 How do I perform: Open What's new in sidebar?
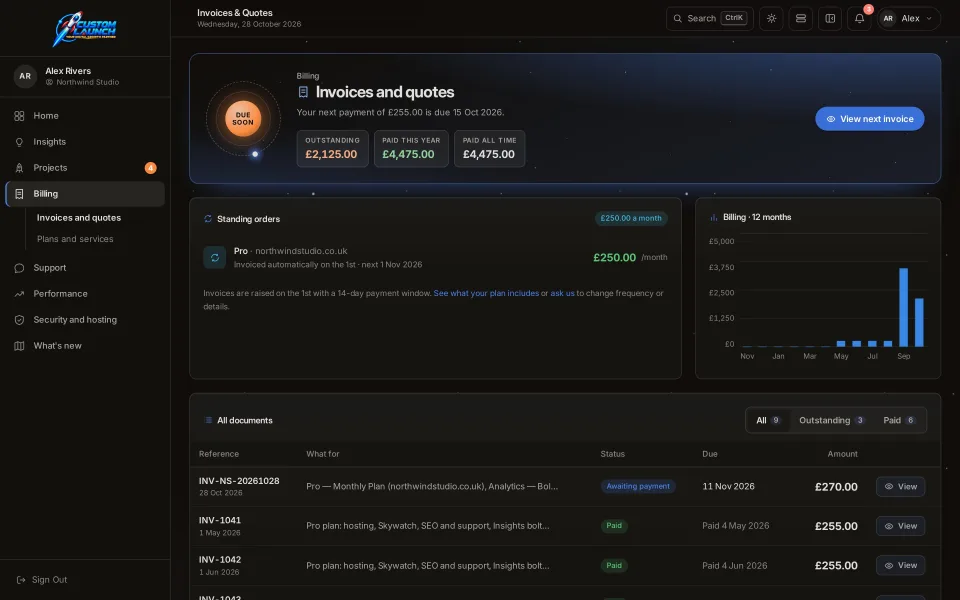coord(84,346)
